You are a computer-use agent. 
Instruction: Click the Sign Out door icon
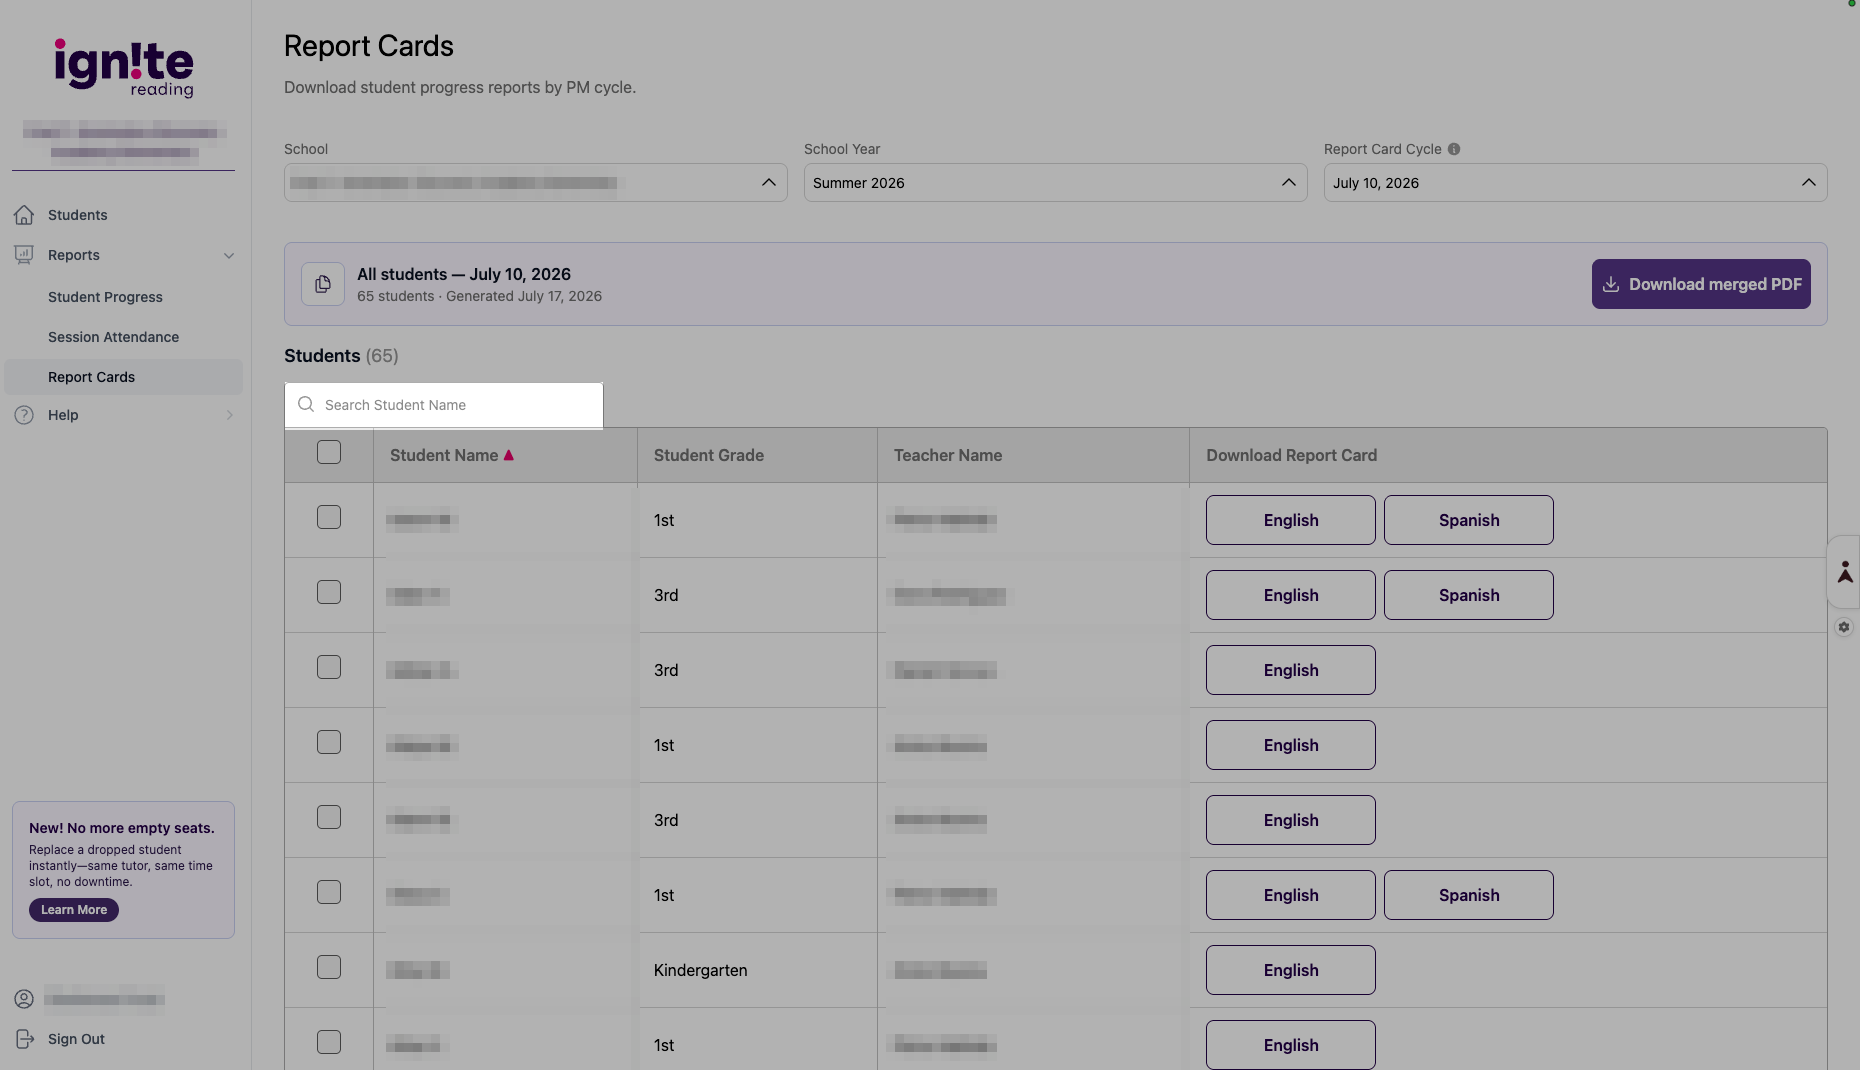pyautogui.click(x=24, y=1039)
